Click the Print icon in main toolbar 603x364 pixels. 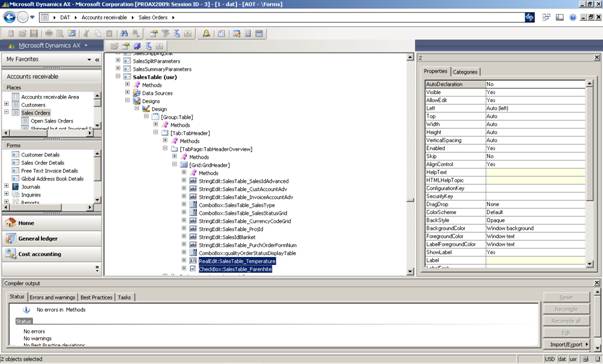click(49, 34)
